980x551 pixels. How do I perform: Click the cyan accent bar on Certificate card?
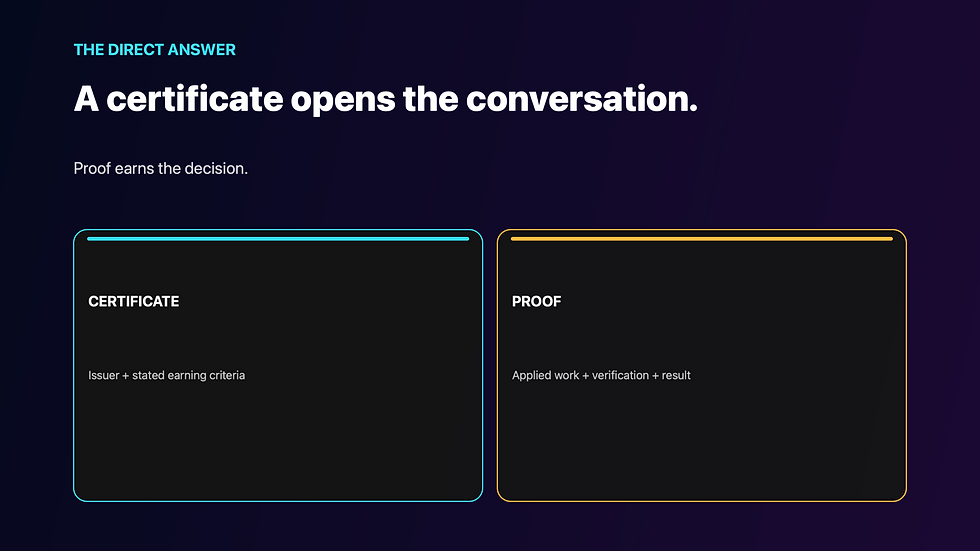point(278,239)
